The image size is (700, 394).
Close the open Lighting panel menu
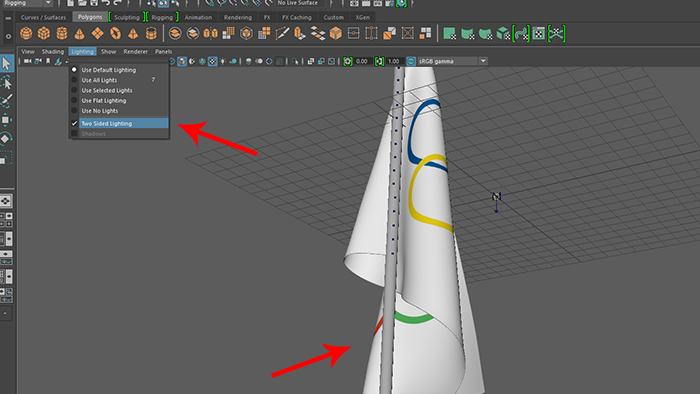pos(83,52)
